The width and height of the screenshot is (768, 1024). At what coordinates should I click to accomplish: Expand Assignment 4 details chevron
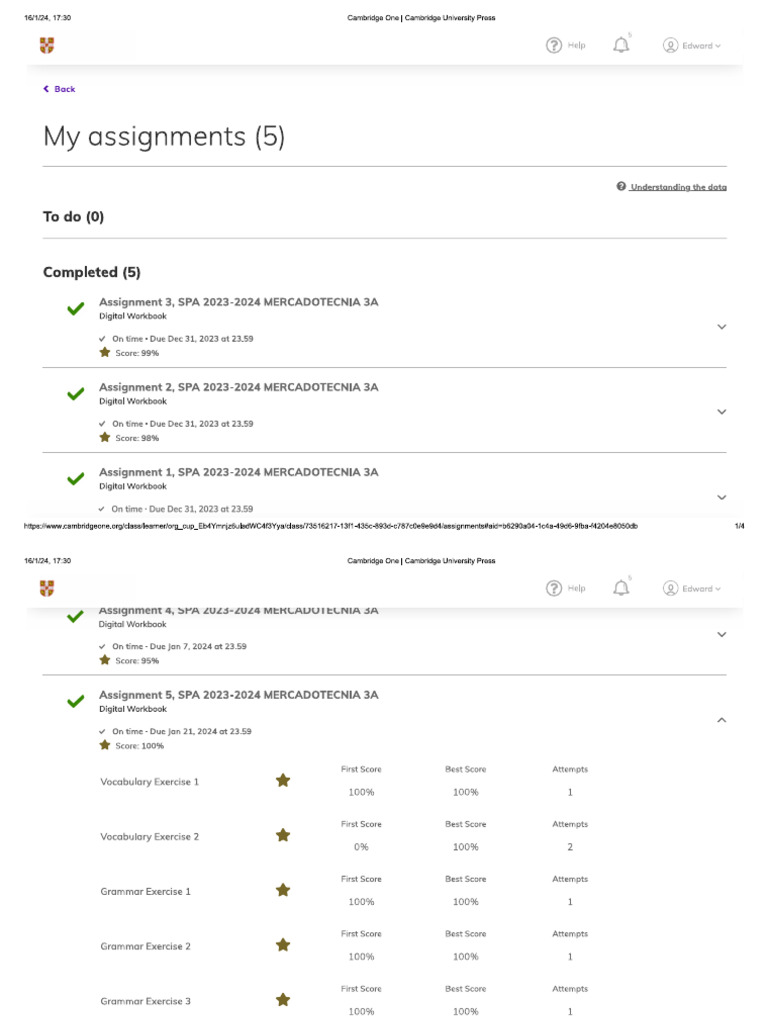pyautogui.click(x=722, y=634)
